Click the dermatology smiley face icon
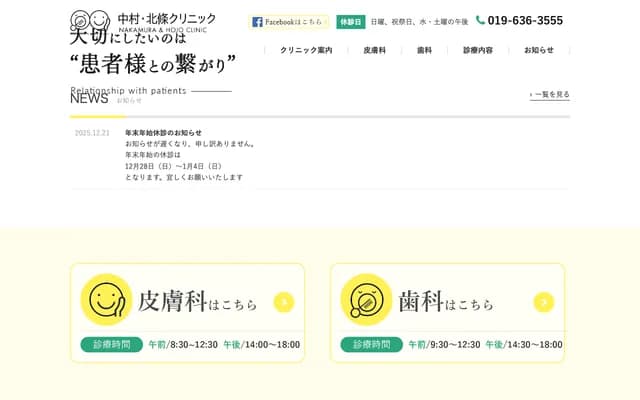This screenshot has width=640, height=400. click(x=105, y=299)
